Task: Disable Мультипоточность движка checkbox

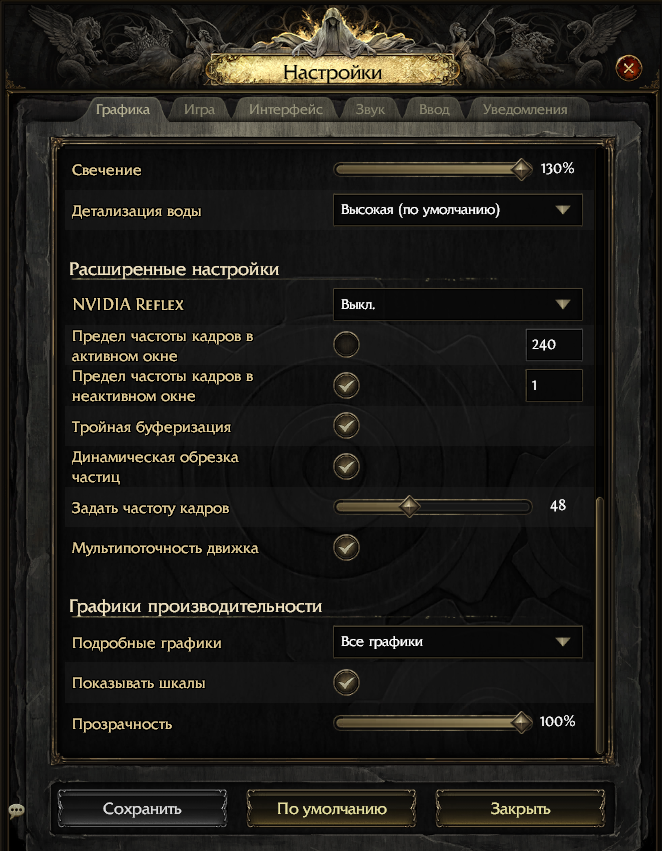Action: coord(346,548)
